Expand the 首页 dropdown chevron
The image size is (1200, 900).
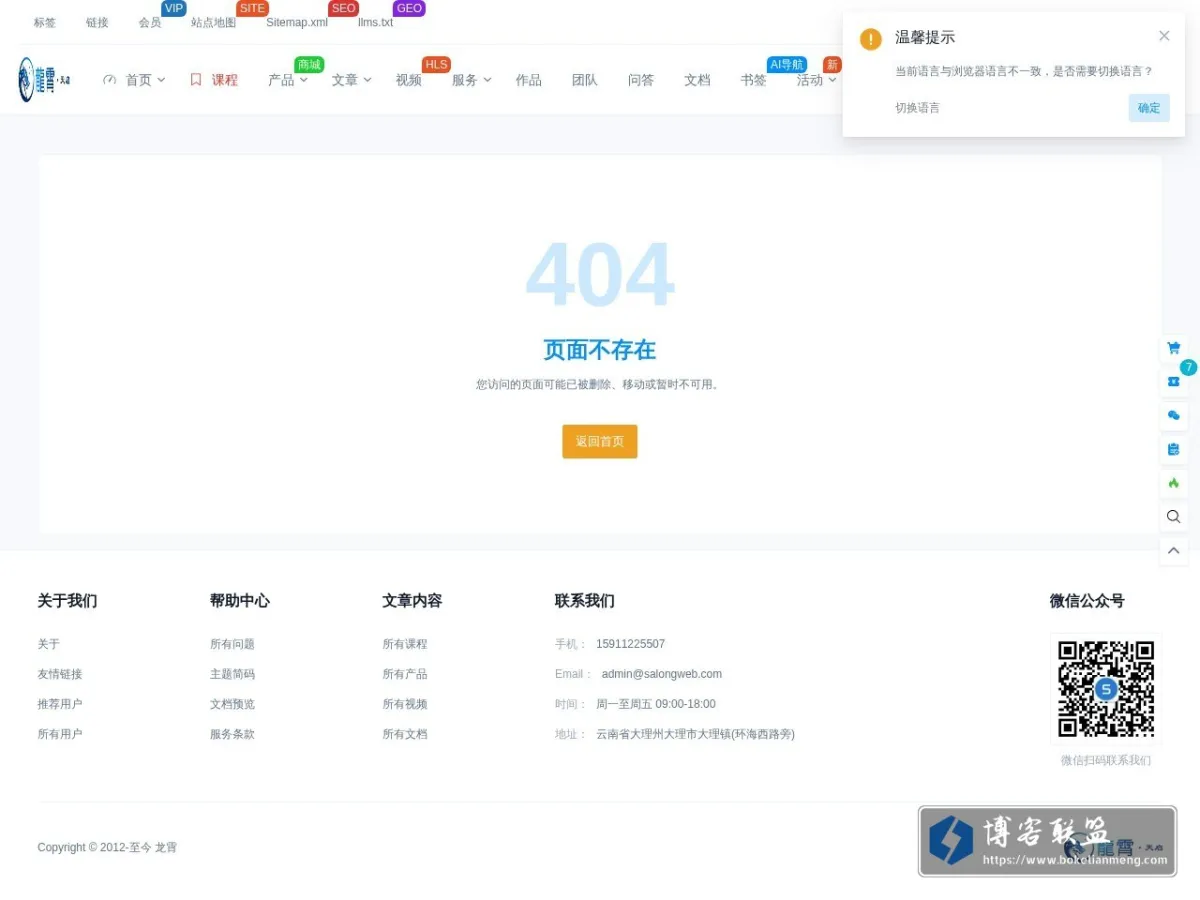coord(161,80)
